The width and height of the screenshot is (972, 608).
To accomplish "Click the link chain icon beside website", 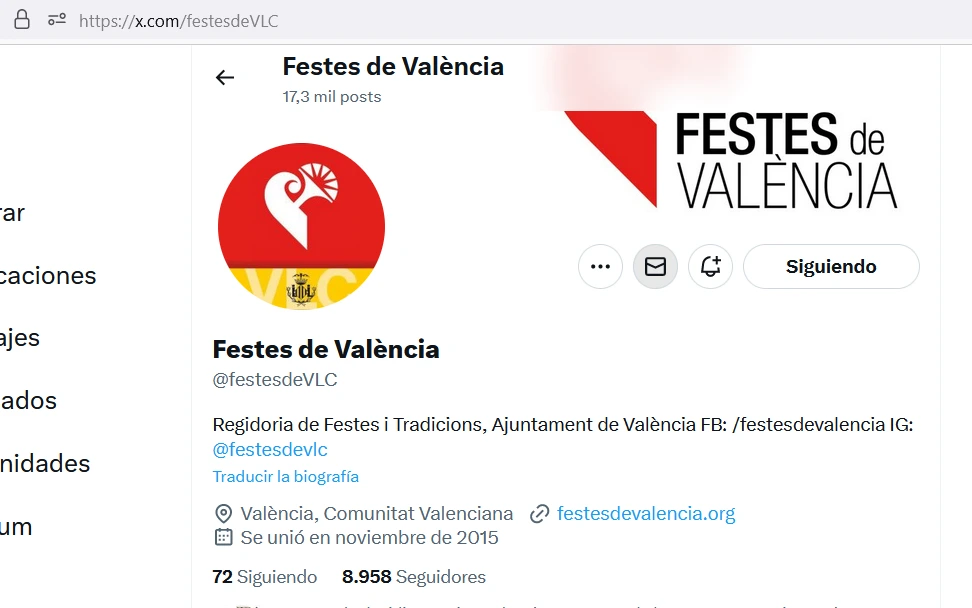I will 539,514.
